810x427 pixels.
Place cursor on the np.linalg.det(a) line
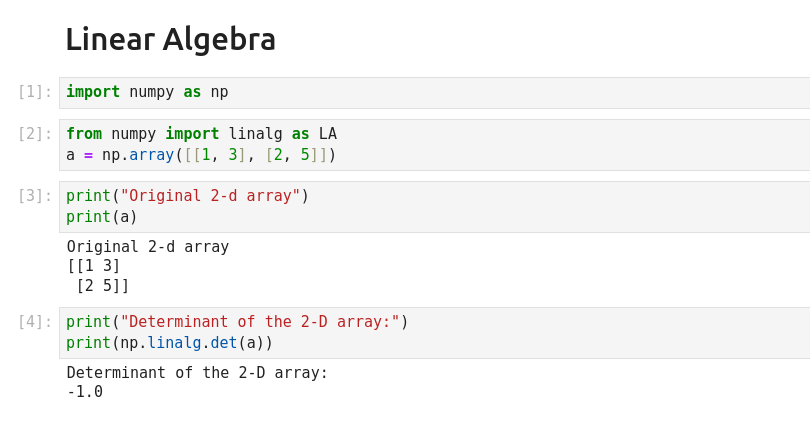click(x=169, y=343)
